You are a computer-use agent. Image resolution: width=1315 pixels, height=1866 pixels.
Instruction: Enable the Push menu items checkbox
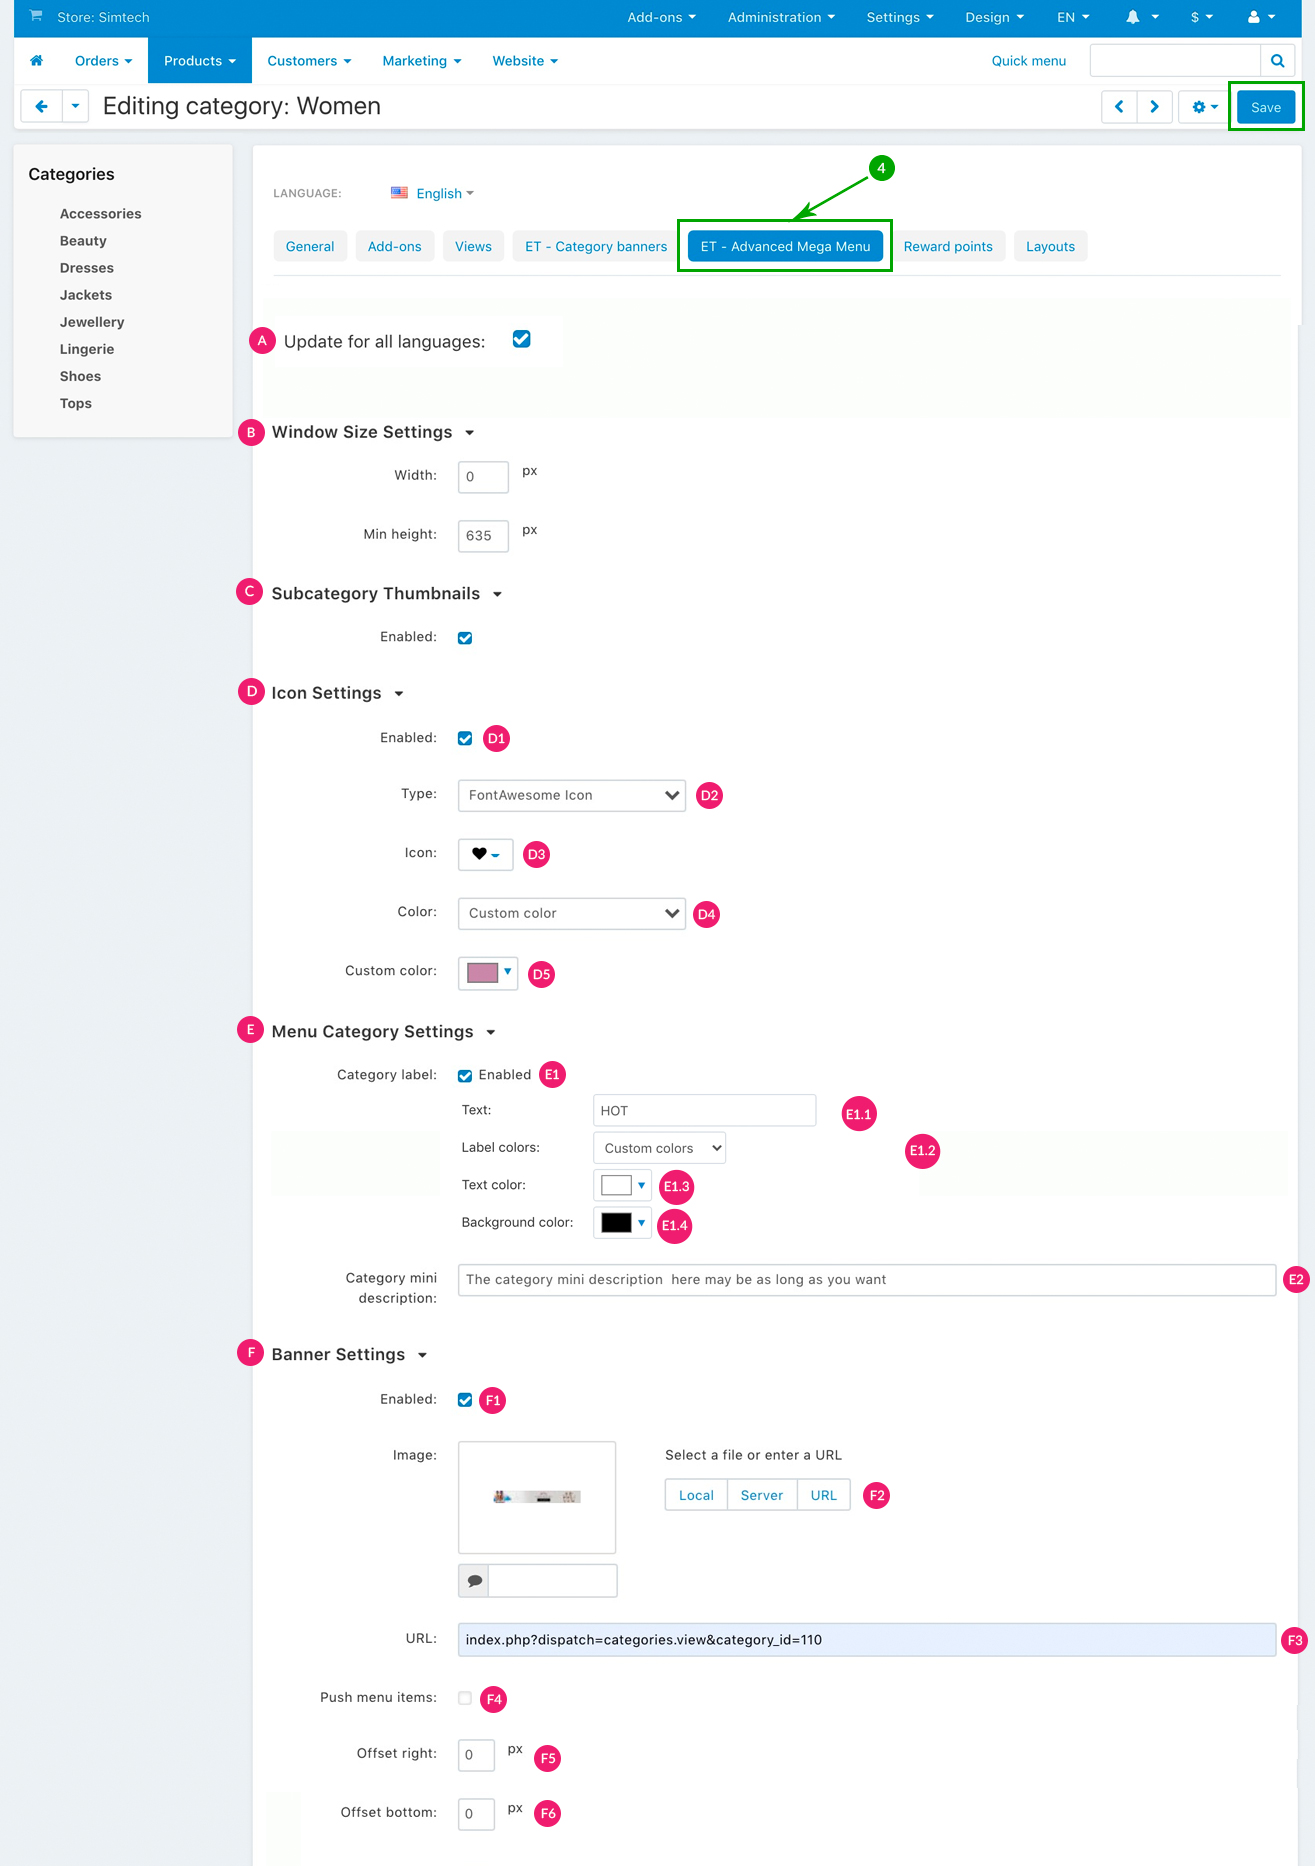465,1698
